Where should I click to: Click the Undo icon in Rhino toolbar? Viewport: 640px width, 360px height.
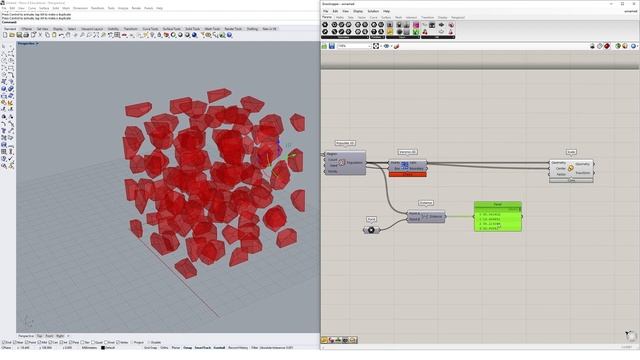pyautogui.click(x=61, y=35)
